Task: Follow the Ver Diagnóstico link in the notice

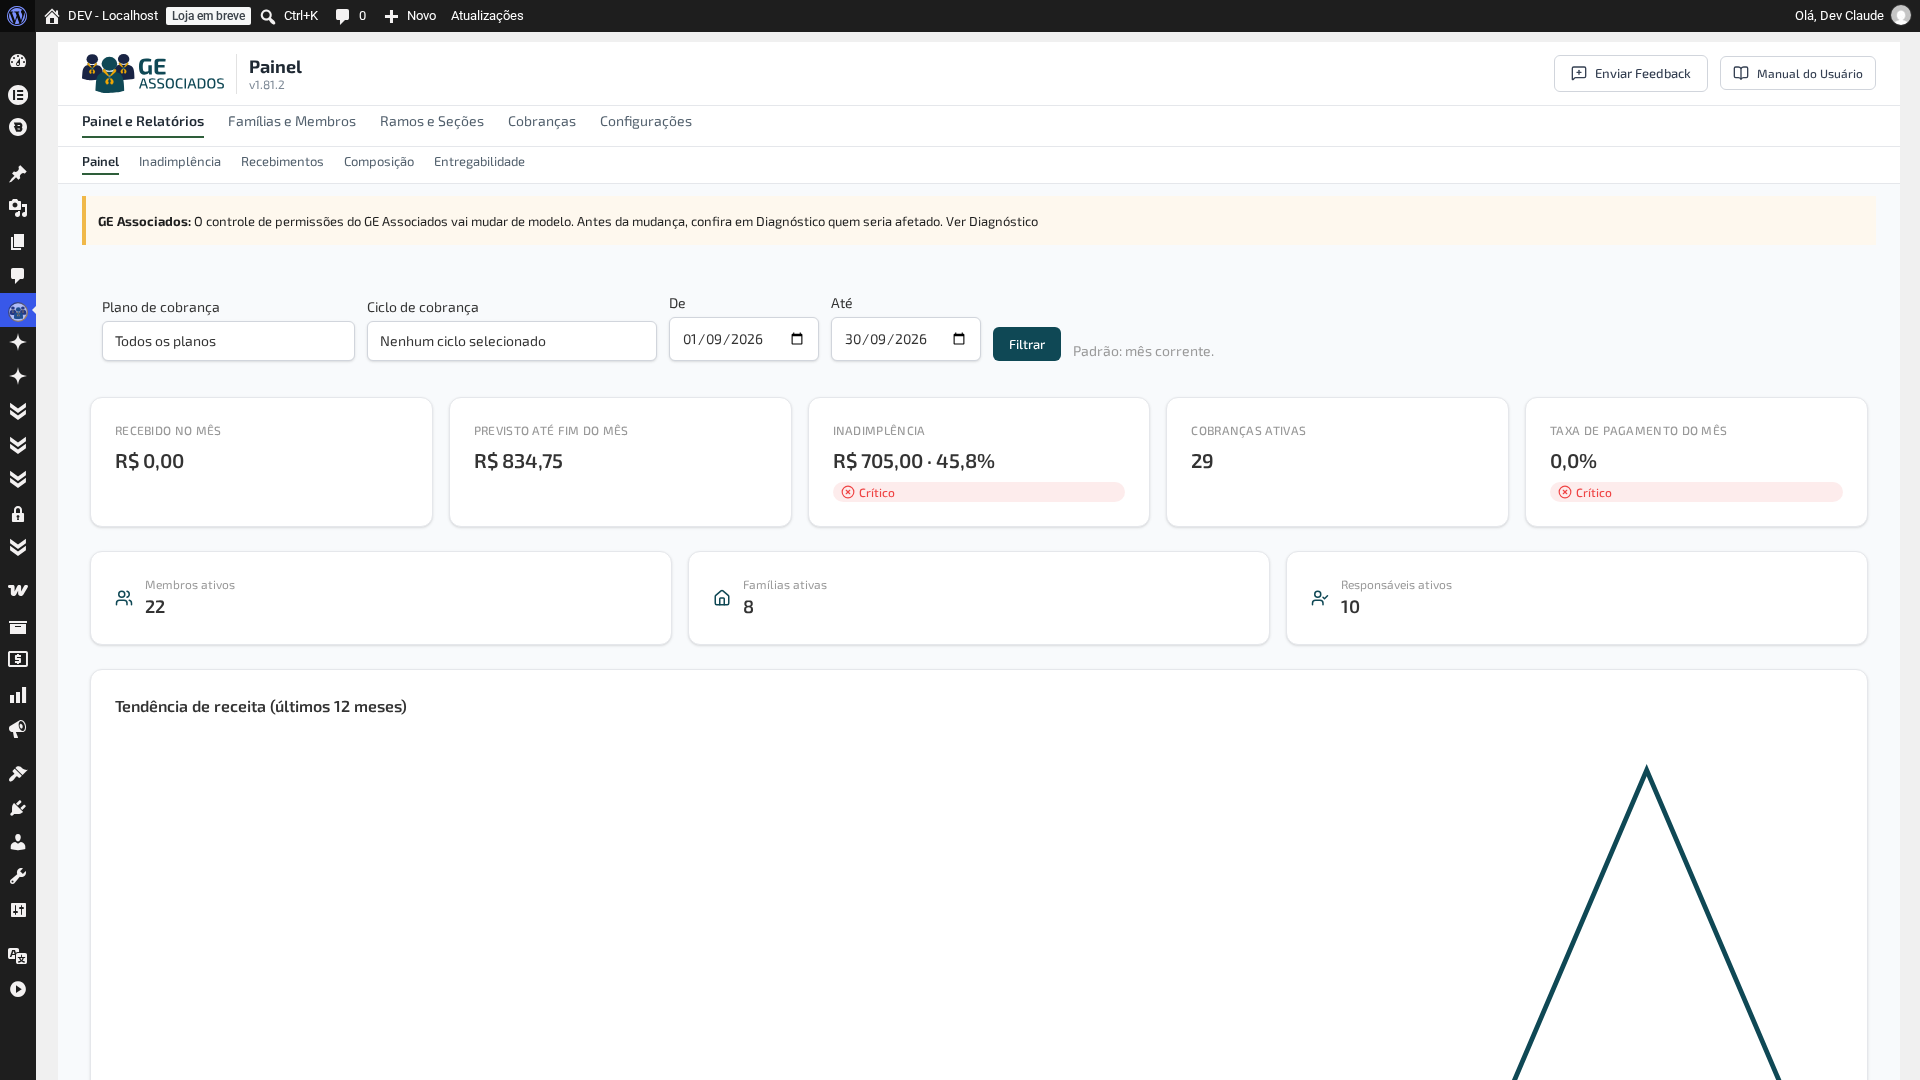Action: 992,221
